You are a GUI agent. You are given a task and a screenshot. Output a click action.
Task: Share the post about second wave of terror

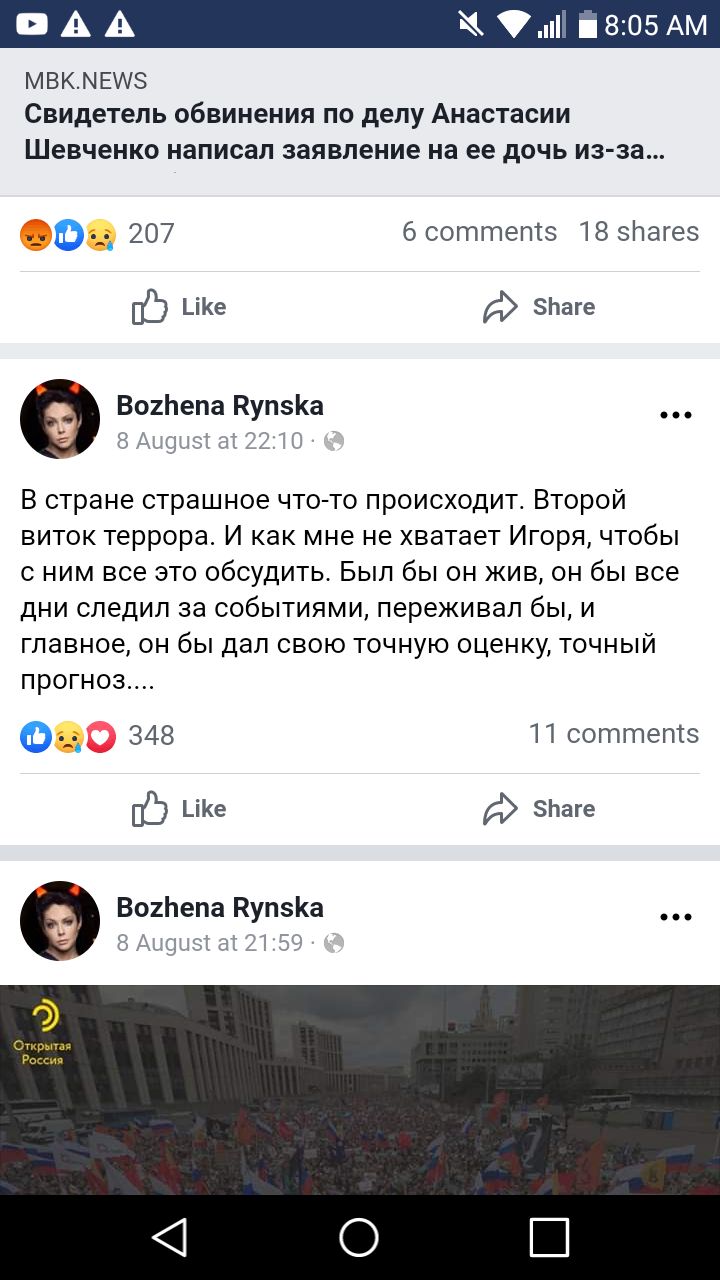pos(539,809)
